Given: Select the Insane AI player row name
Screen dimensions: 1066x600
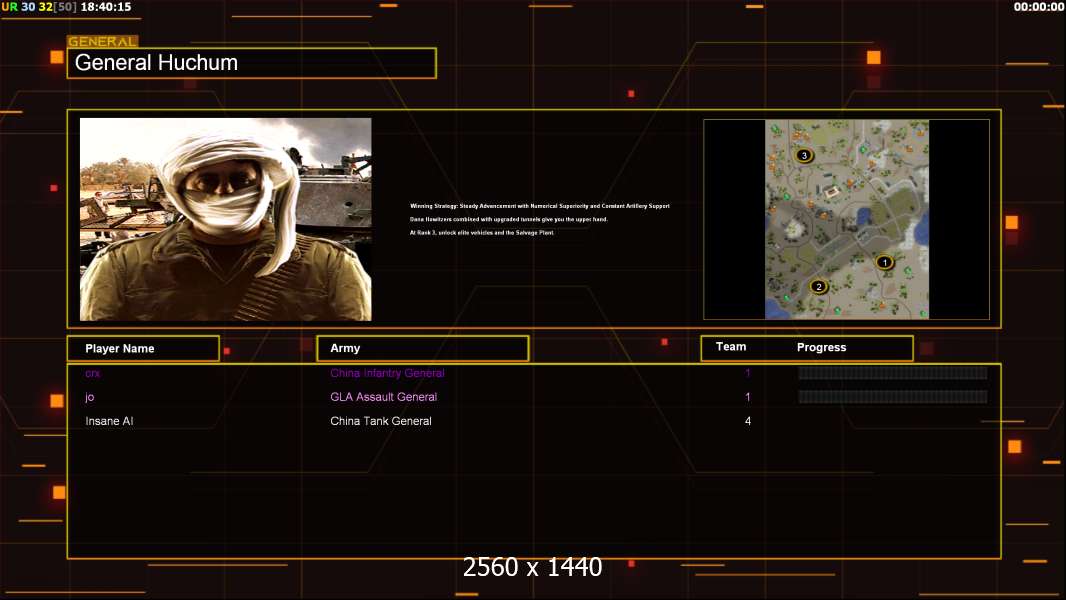Looking at the screenshot, I should [109, 421].
